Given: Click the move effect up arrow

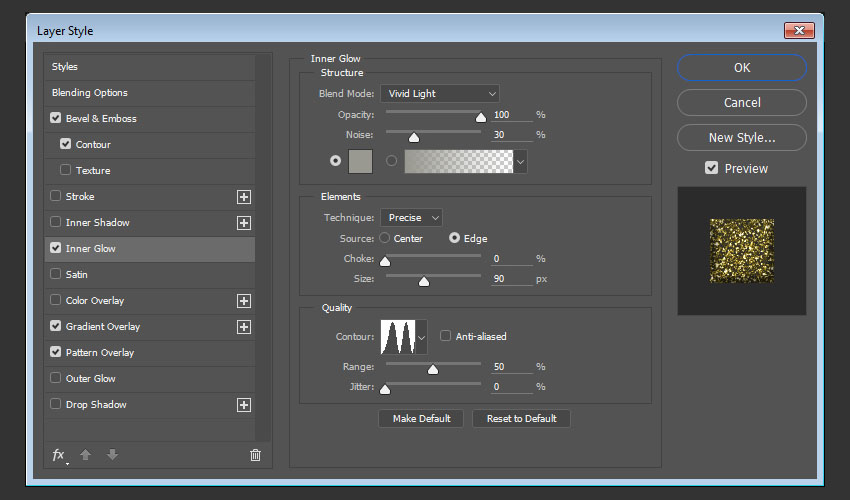Looking at the screenshot, I should (x=86, y=455).
